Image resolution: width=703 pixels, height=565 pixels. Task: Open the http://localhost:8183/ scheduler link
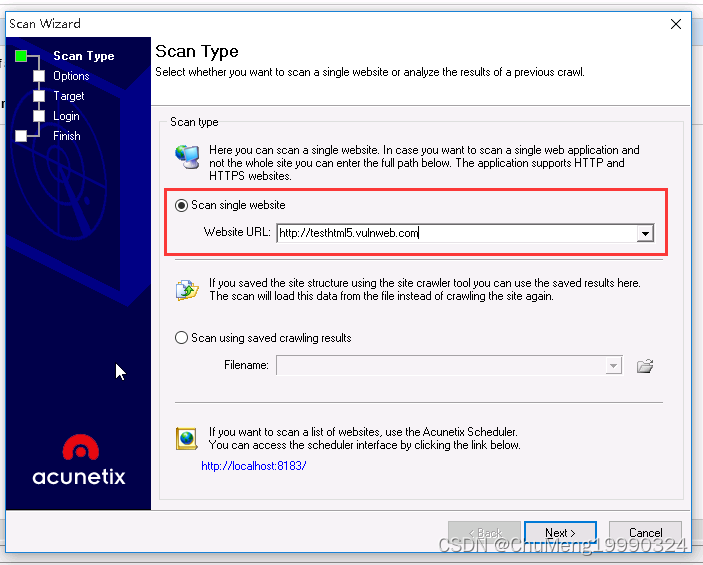254,466
